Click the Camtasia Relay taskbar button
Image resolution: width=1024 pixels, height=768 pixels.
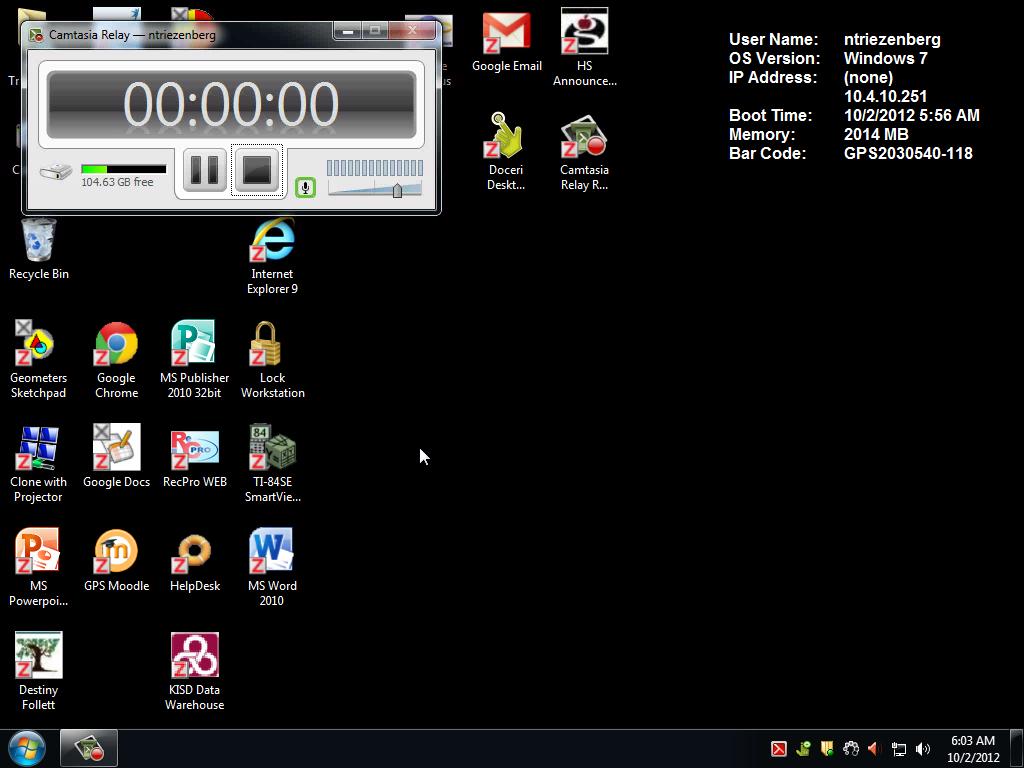89,748
